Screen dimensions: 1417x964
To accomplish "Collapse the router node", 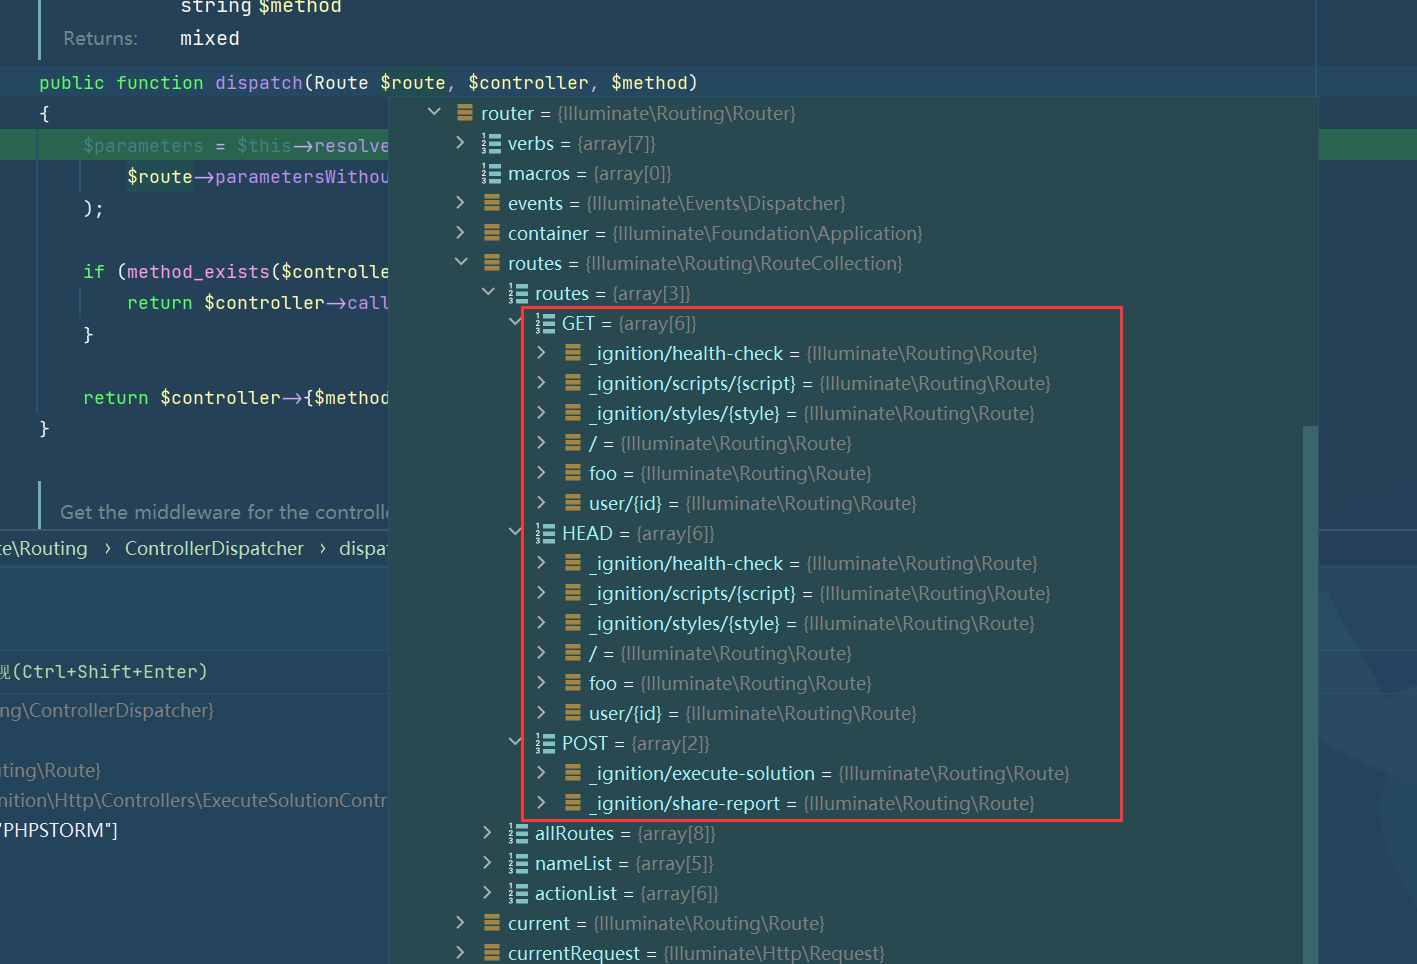I will [434, 112].
